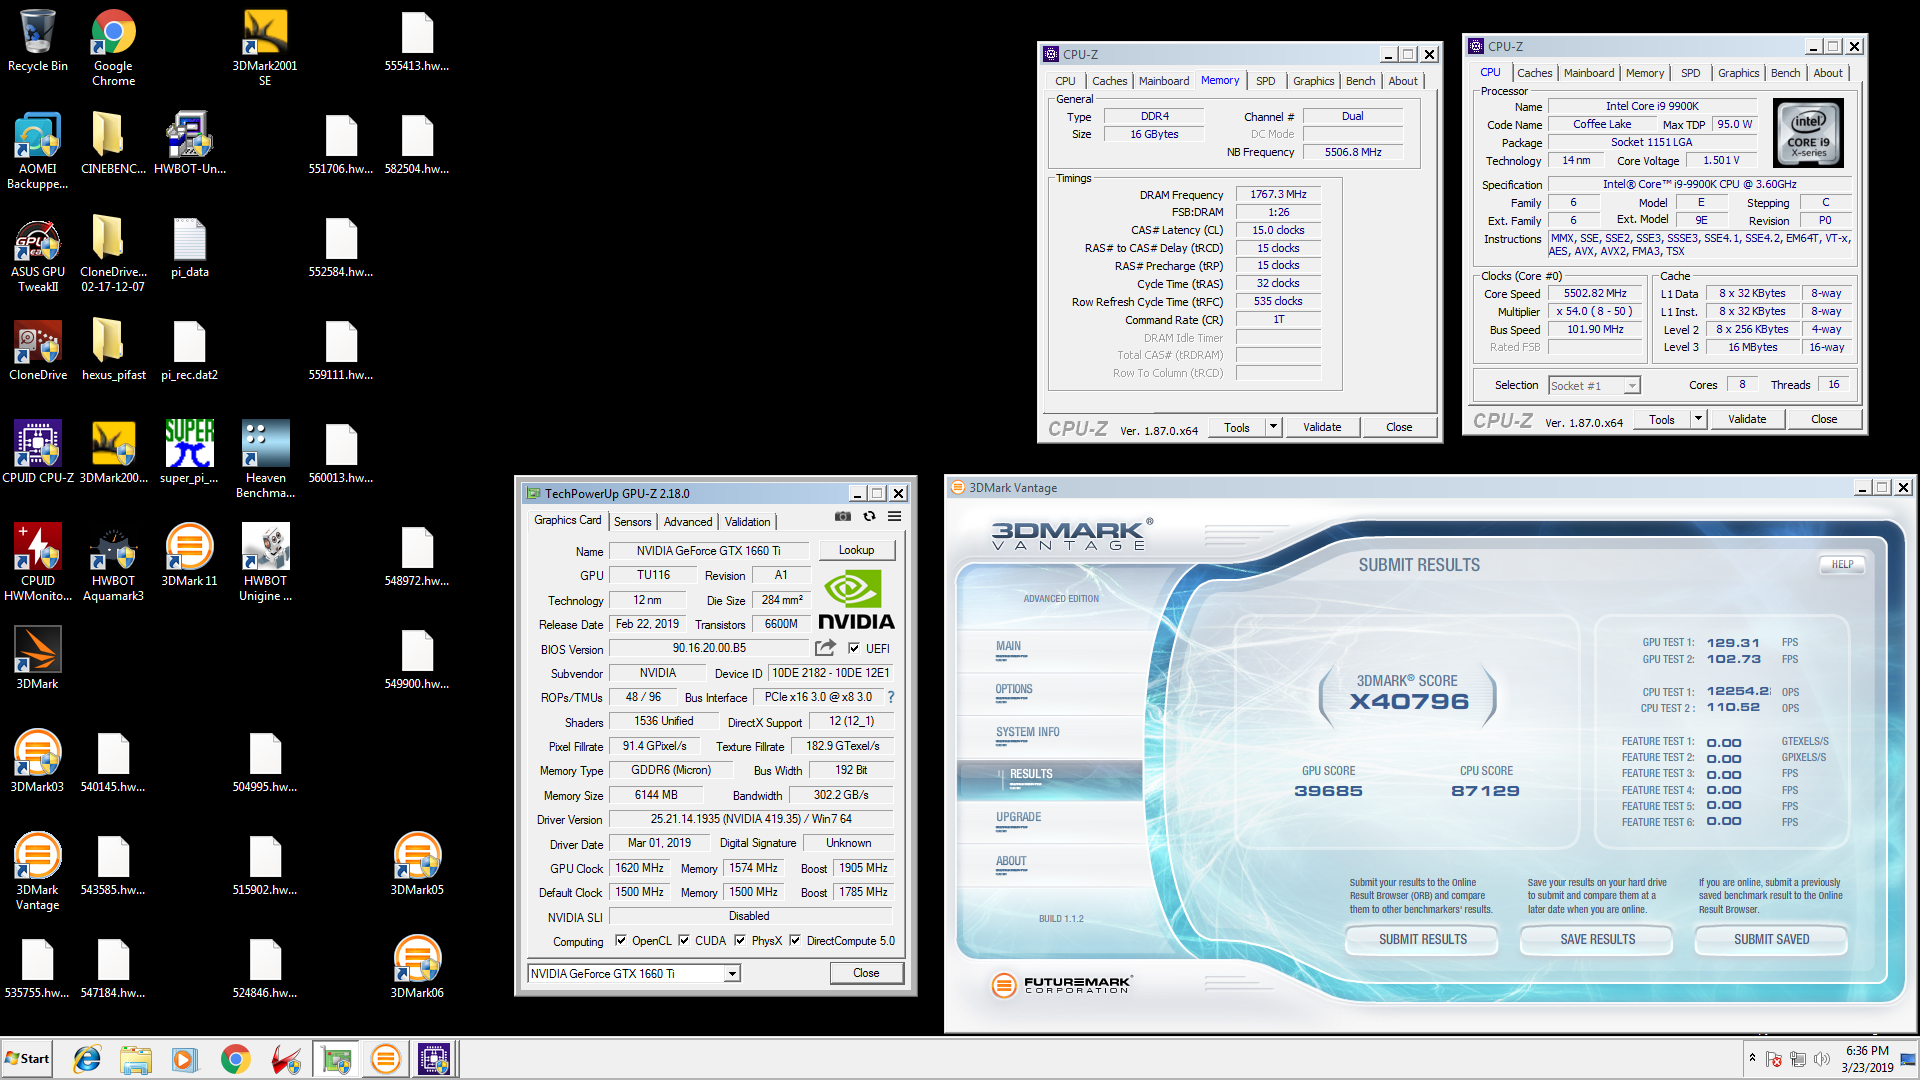Toggle the CUDA checkbox
Viewport: 1920px width, 1080px height.
pyautogui.click(x=684, y=941)
